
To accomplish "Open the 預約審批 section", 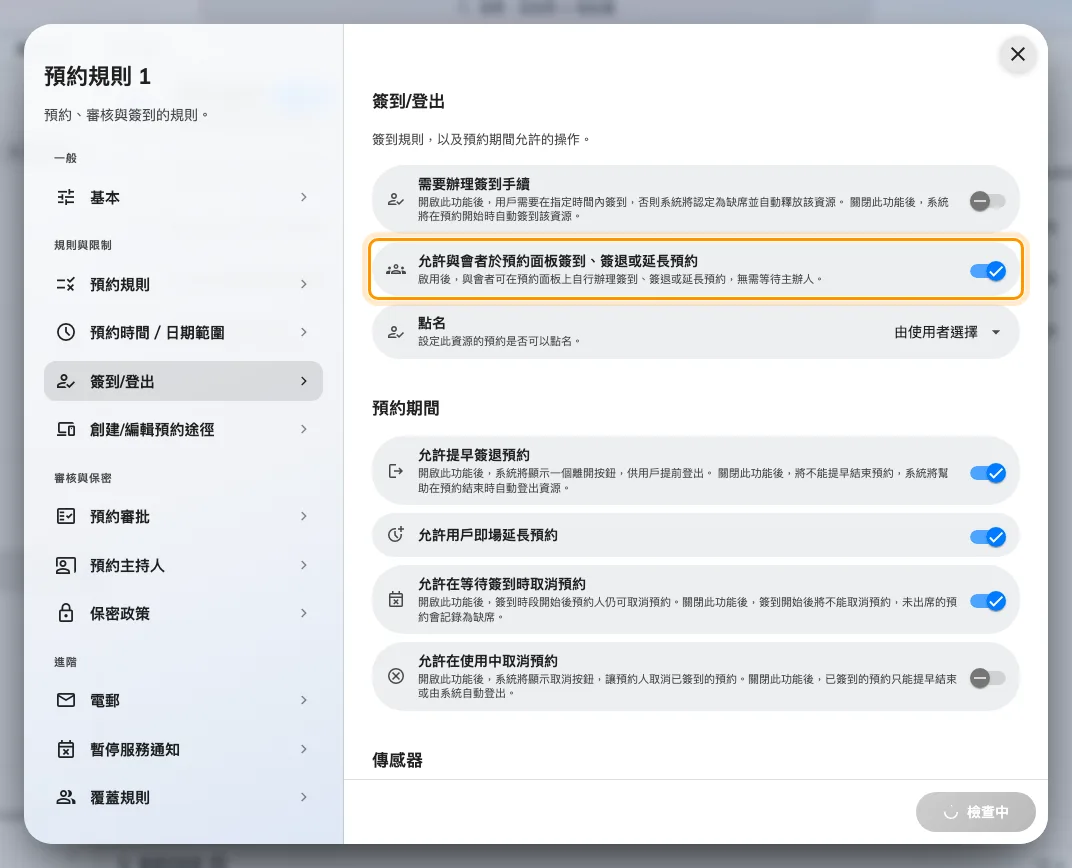I will click(x=183, y=516).
